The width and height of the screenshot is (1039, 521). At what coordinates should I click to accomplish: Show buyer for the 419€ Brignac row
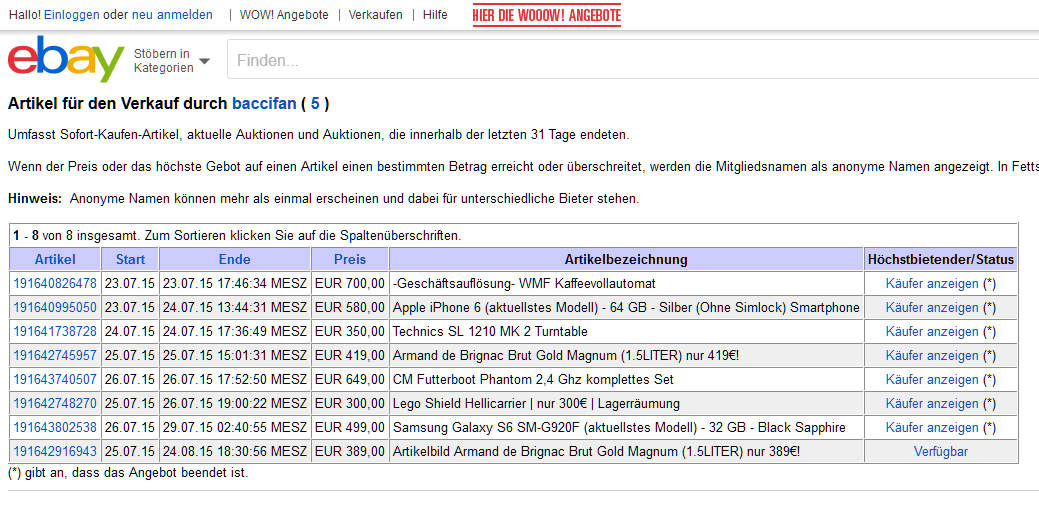point(932,355)
